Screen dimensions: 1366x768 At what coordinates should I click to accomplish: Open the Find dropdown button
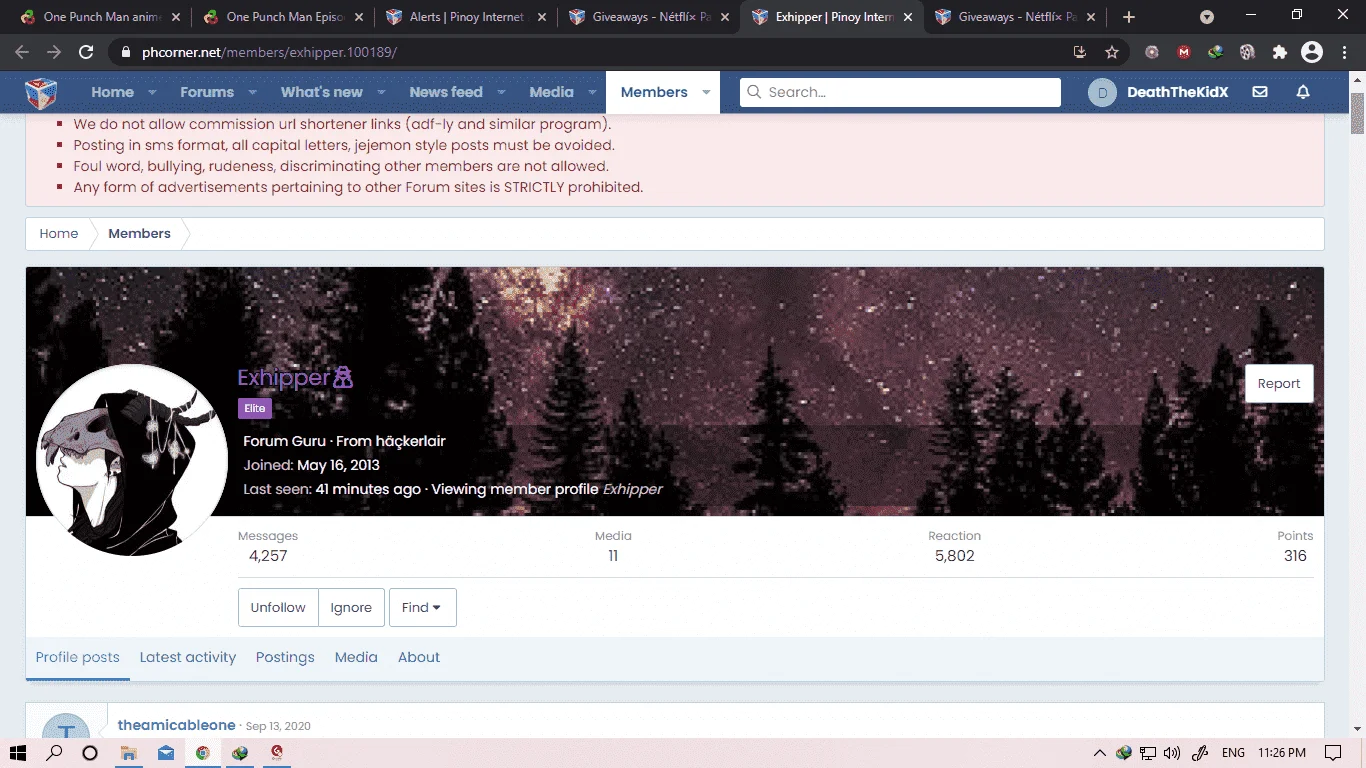422,607
